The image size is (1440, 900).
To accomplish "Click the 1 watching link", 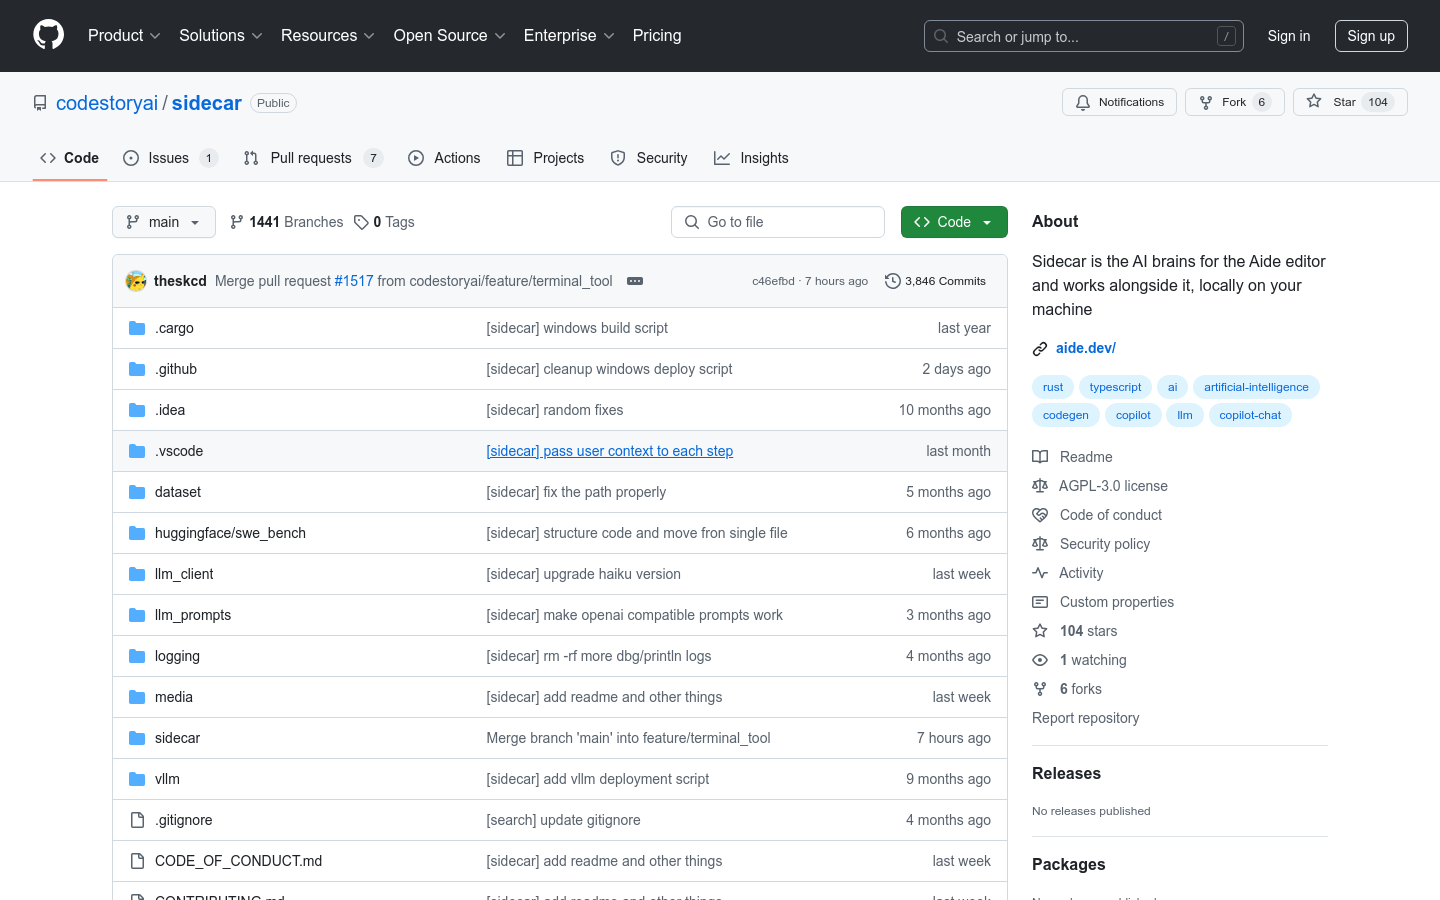I will tap(1080, 660).
